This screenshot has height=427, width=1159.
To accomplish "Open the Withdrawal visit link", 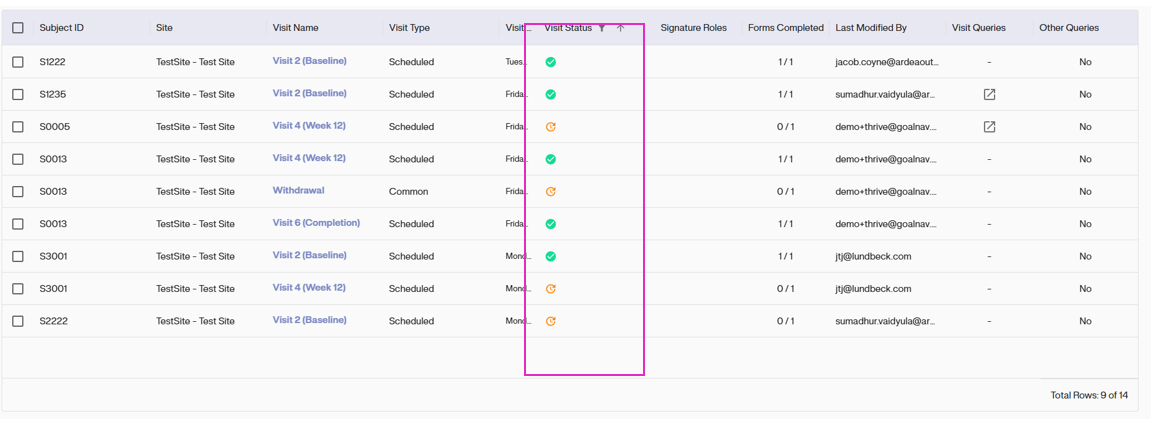I will (x=298, y=191).
